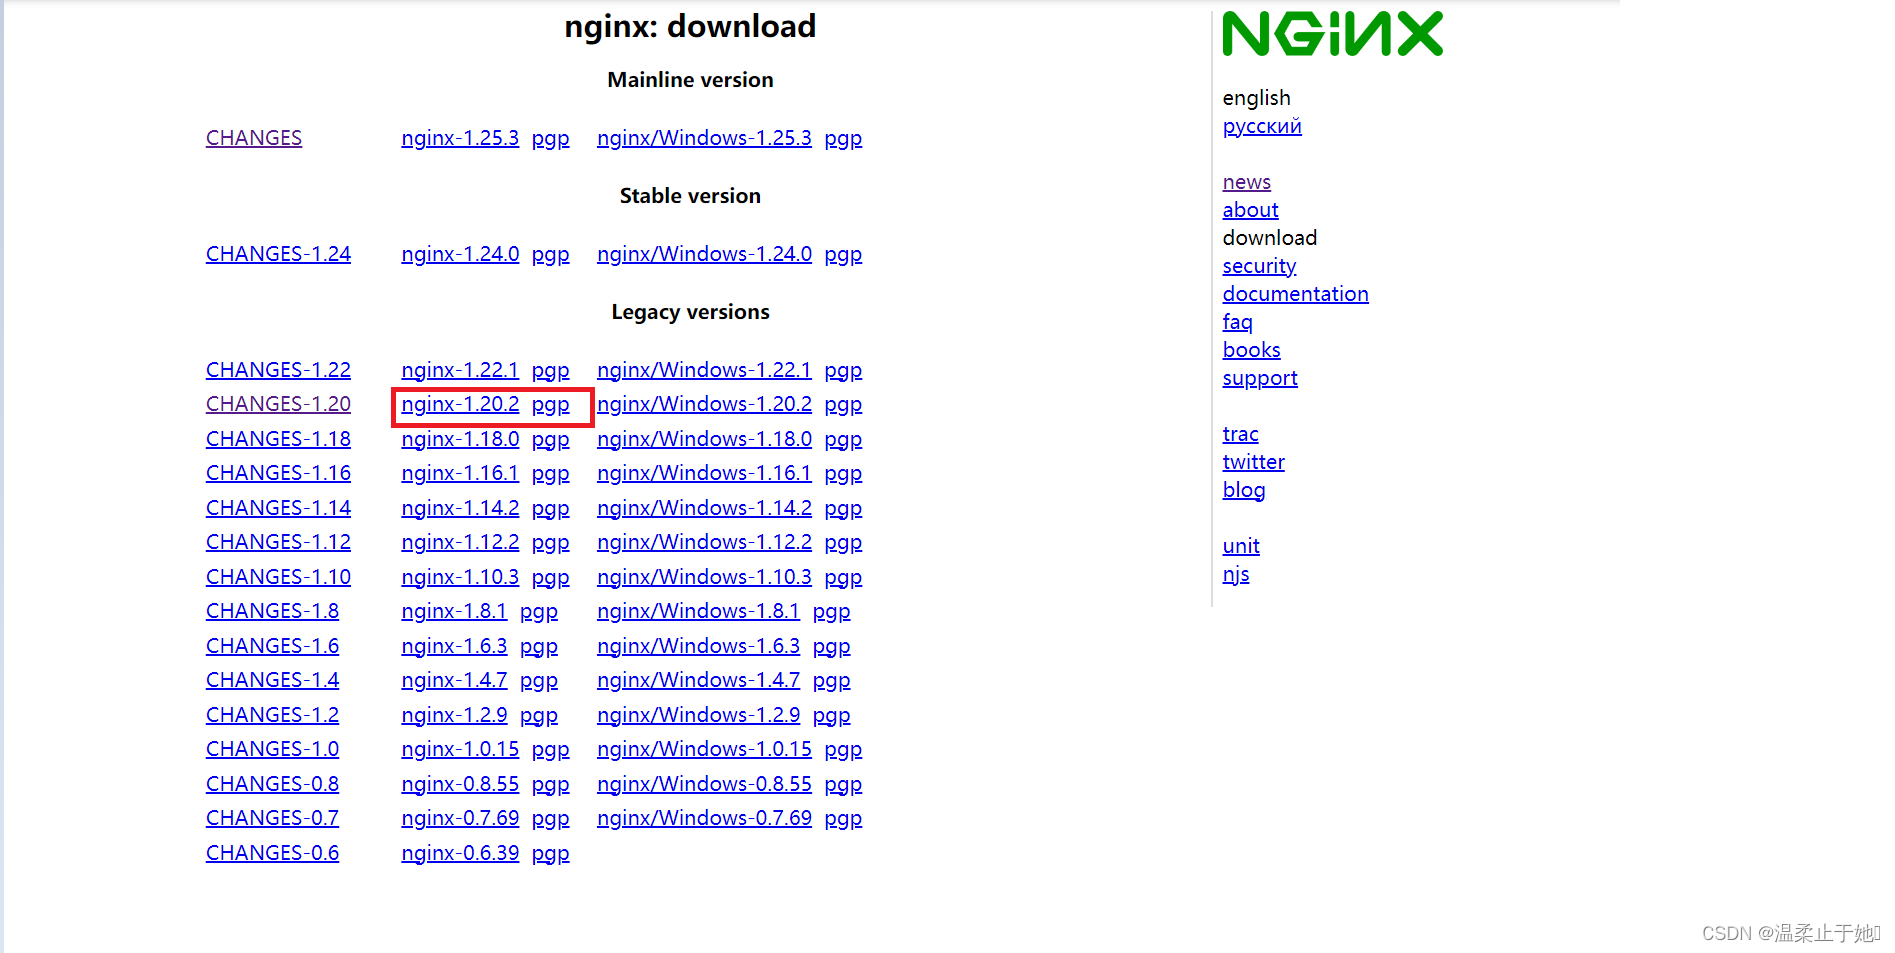
Task: Download nginx-1.24.0 stable version
Action: pos(459,254)
